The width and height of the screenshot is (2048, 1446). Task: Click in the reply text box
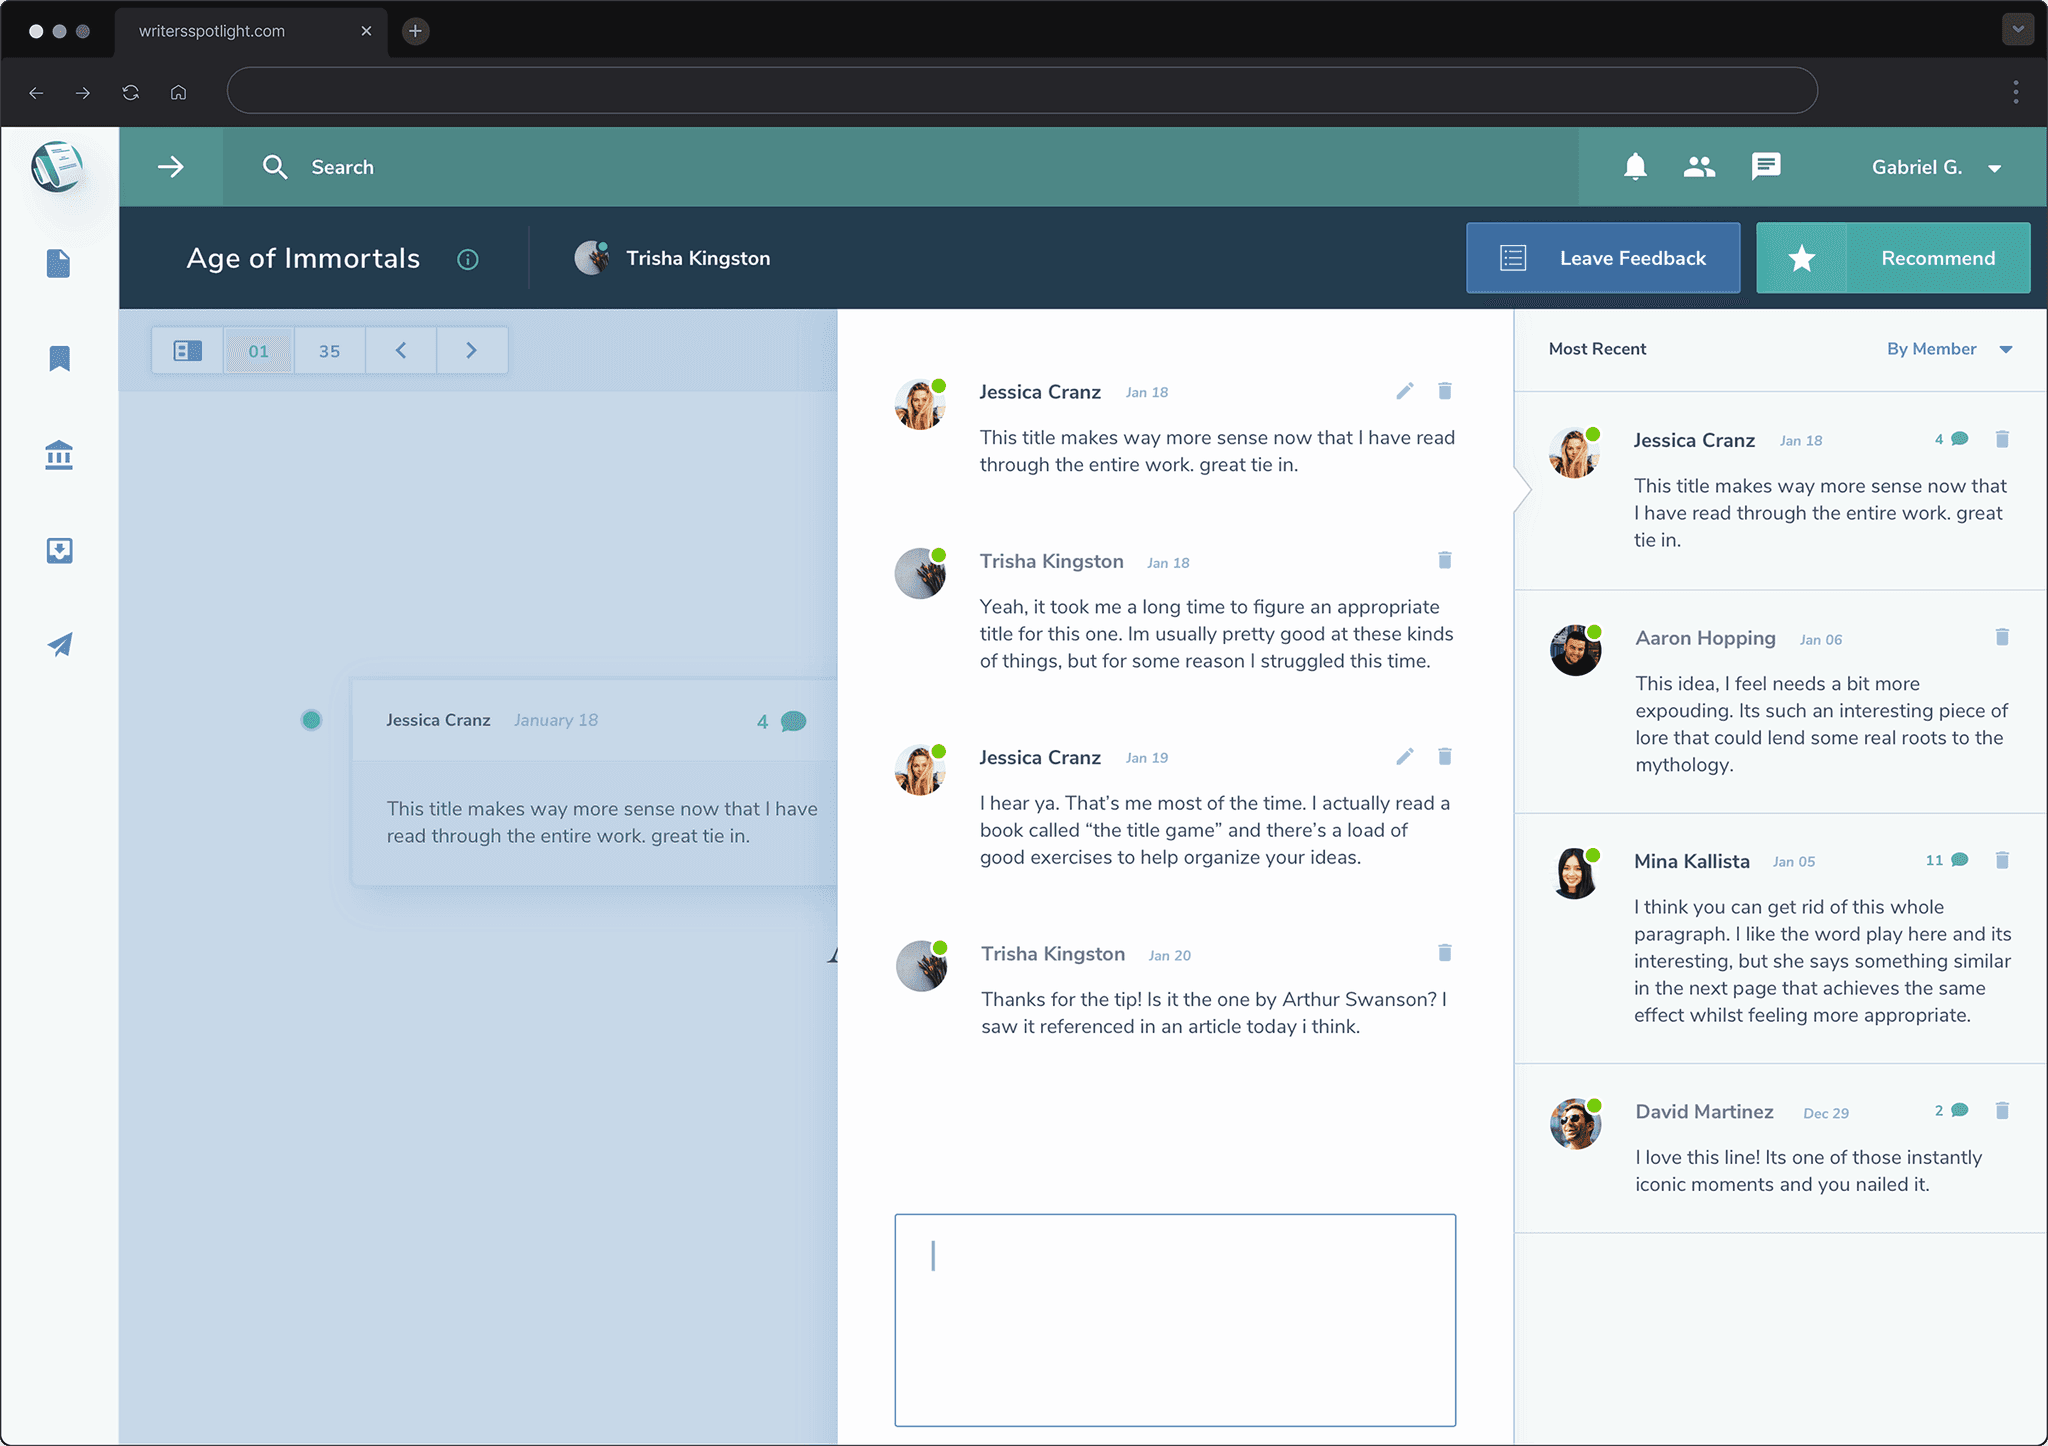(1175, 1320)
